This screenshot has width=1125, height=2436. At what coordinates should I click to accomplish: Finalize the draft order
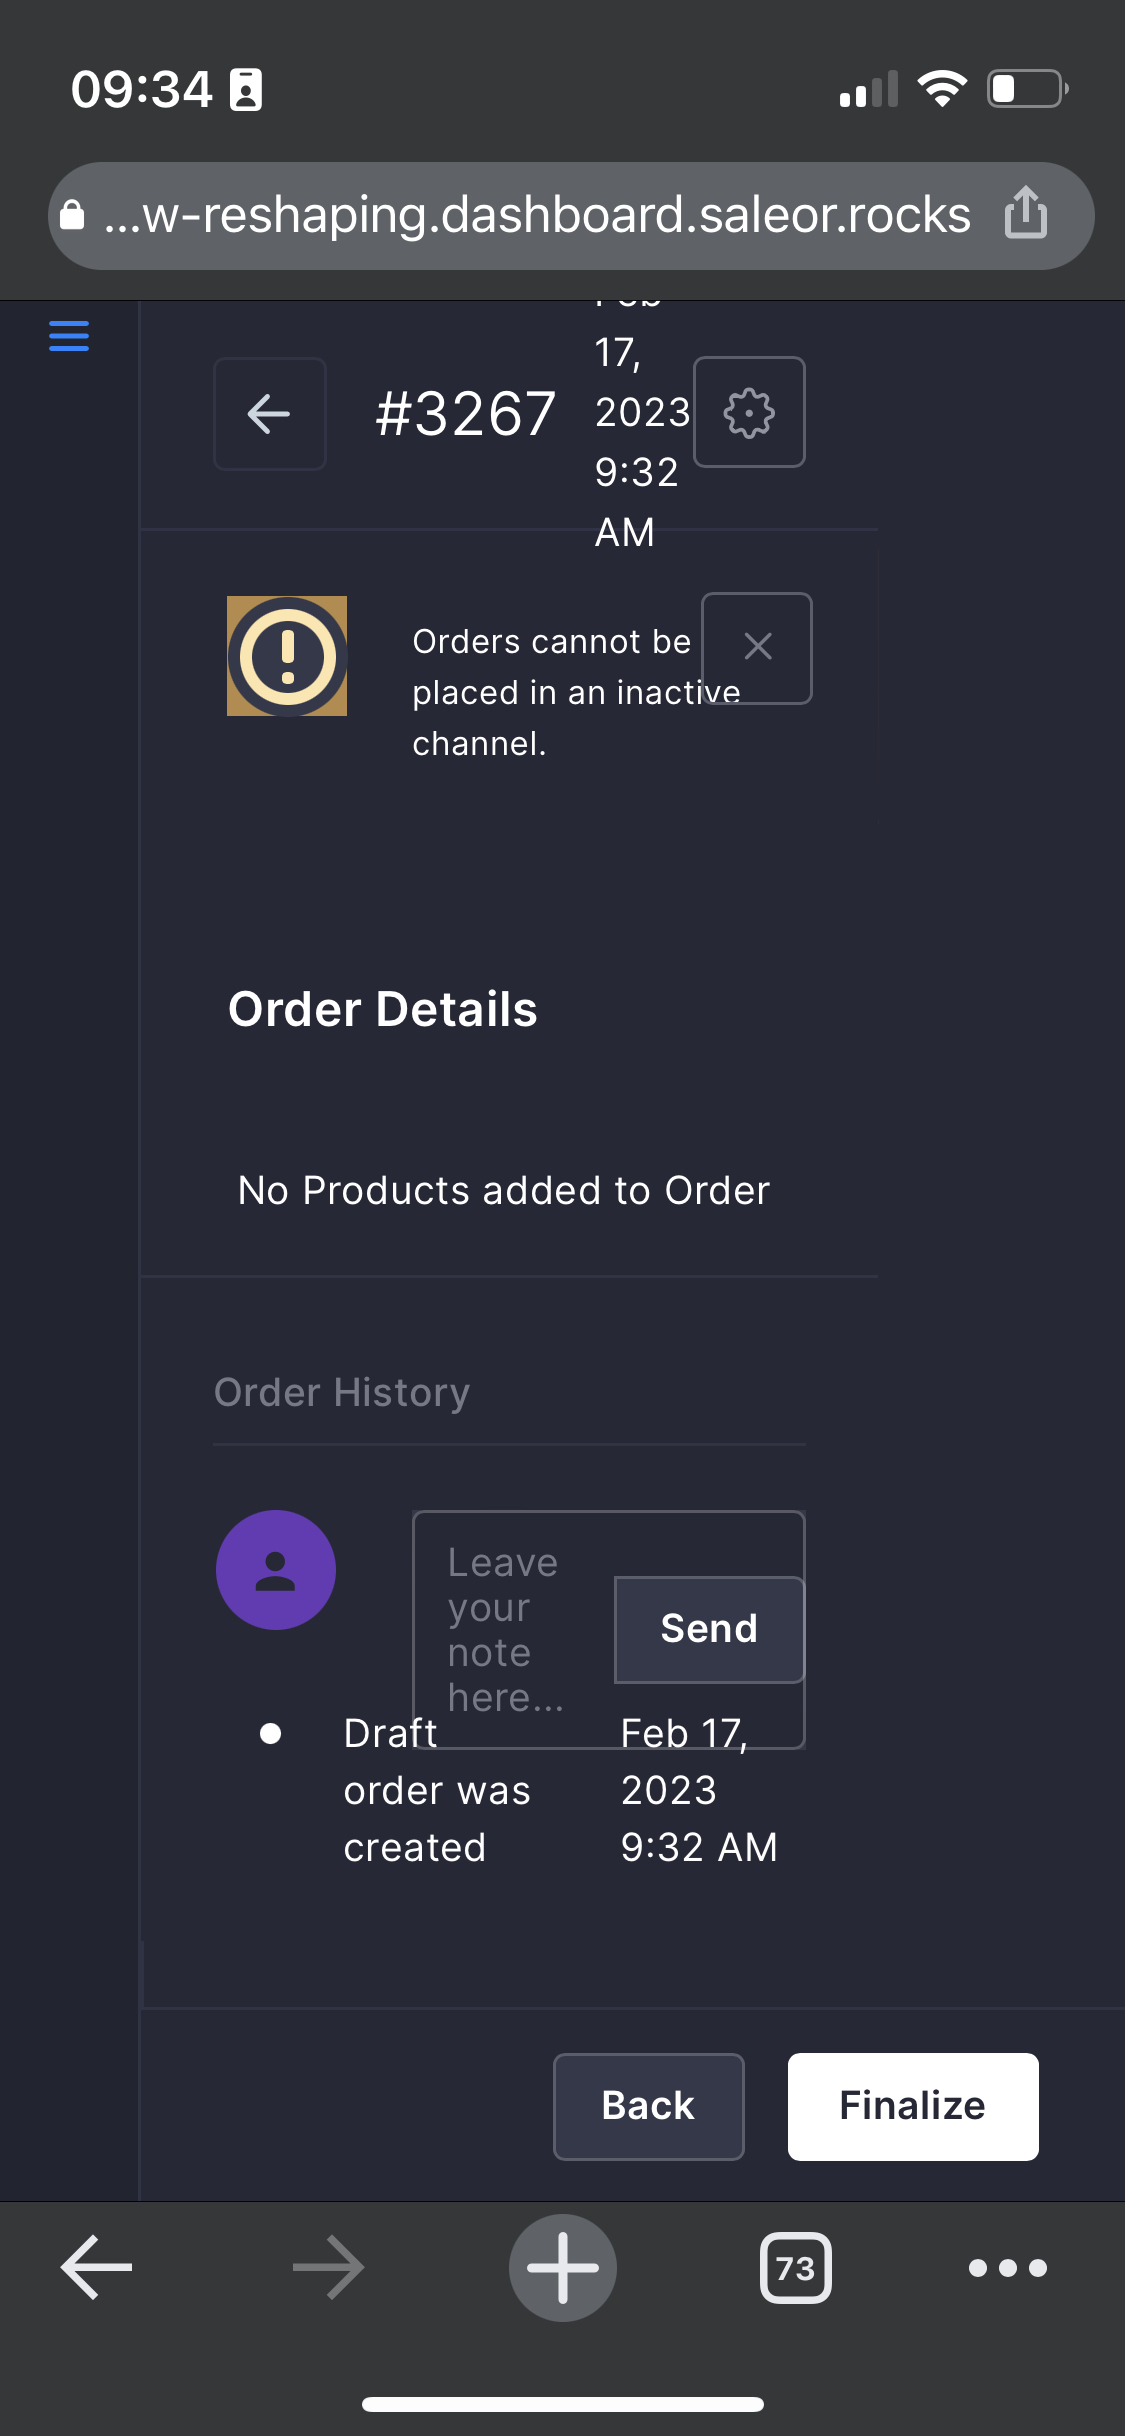point(911,2105)
